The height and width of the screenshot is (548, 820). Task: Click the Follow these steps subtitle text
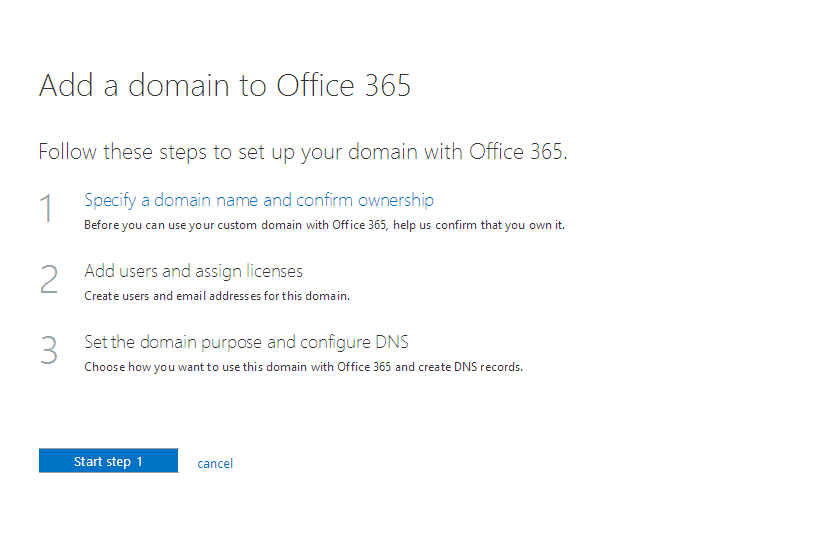(303, 152)
